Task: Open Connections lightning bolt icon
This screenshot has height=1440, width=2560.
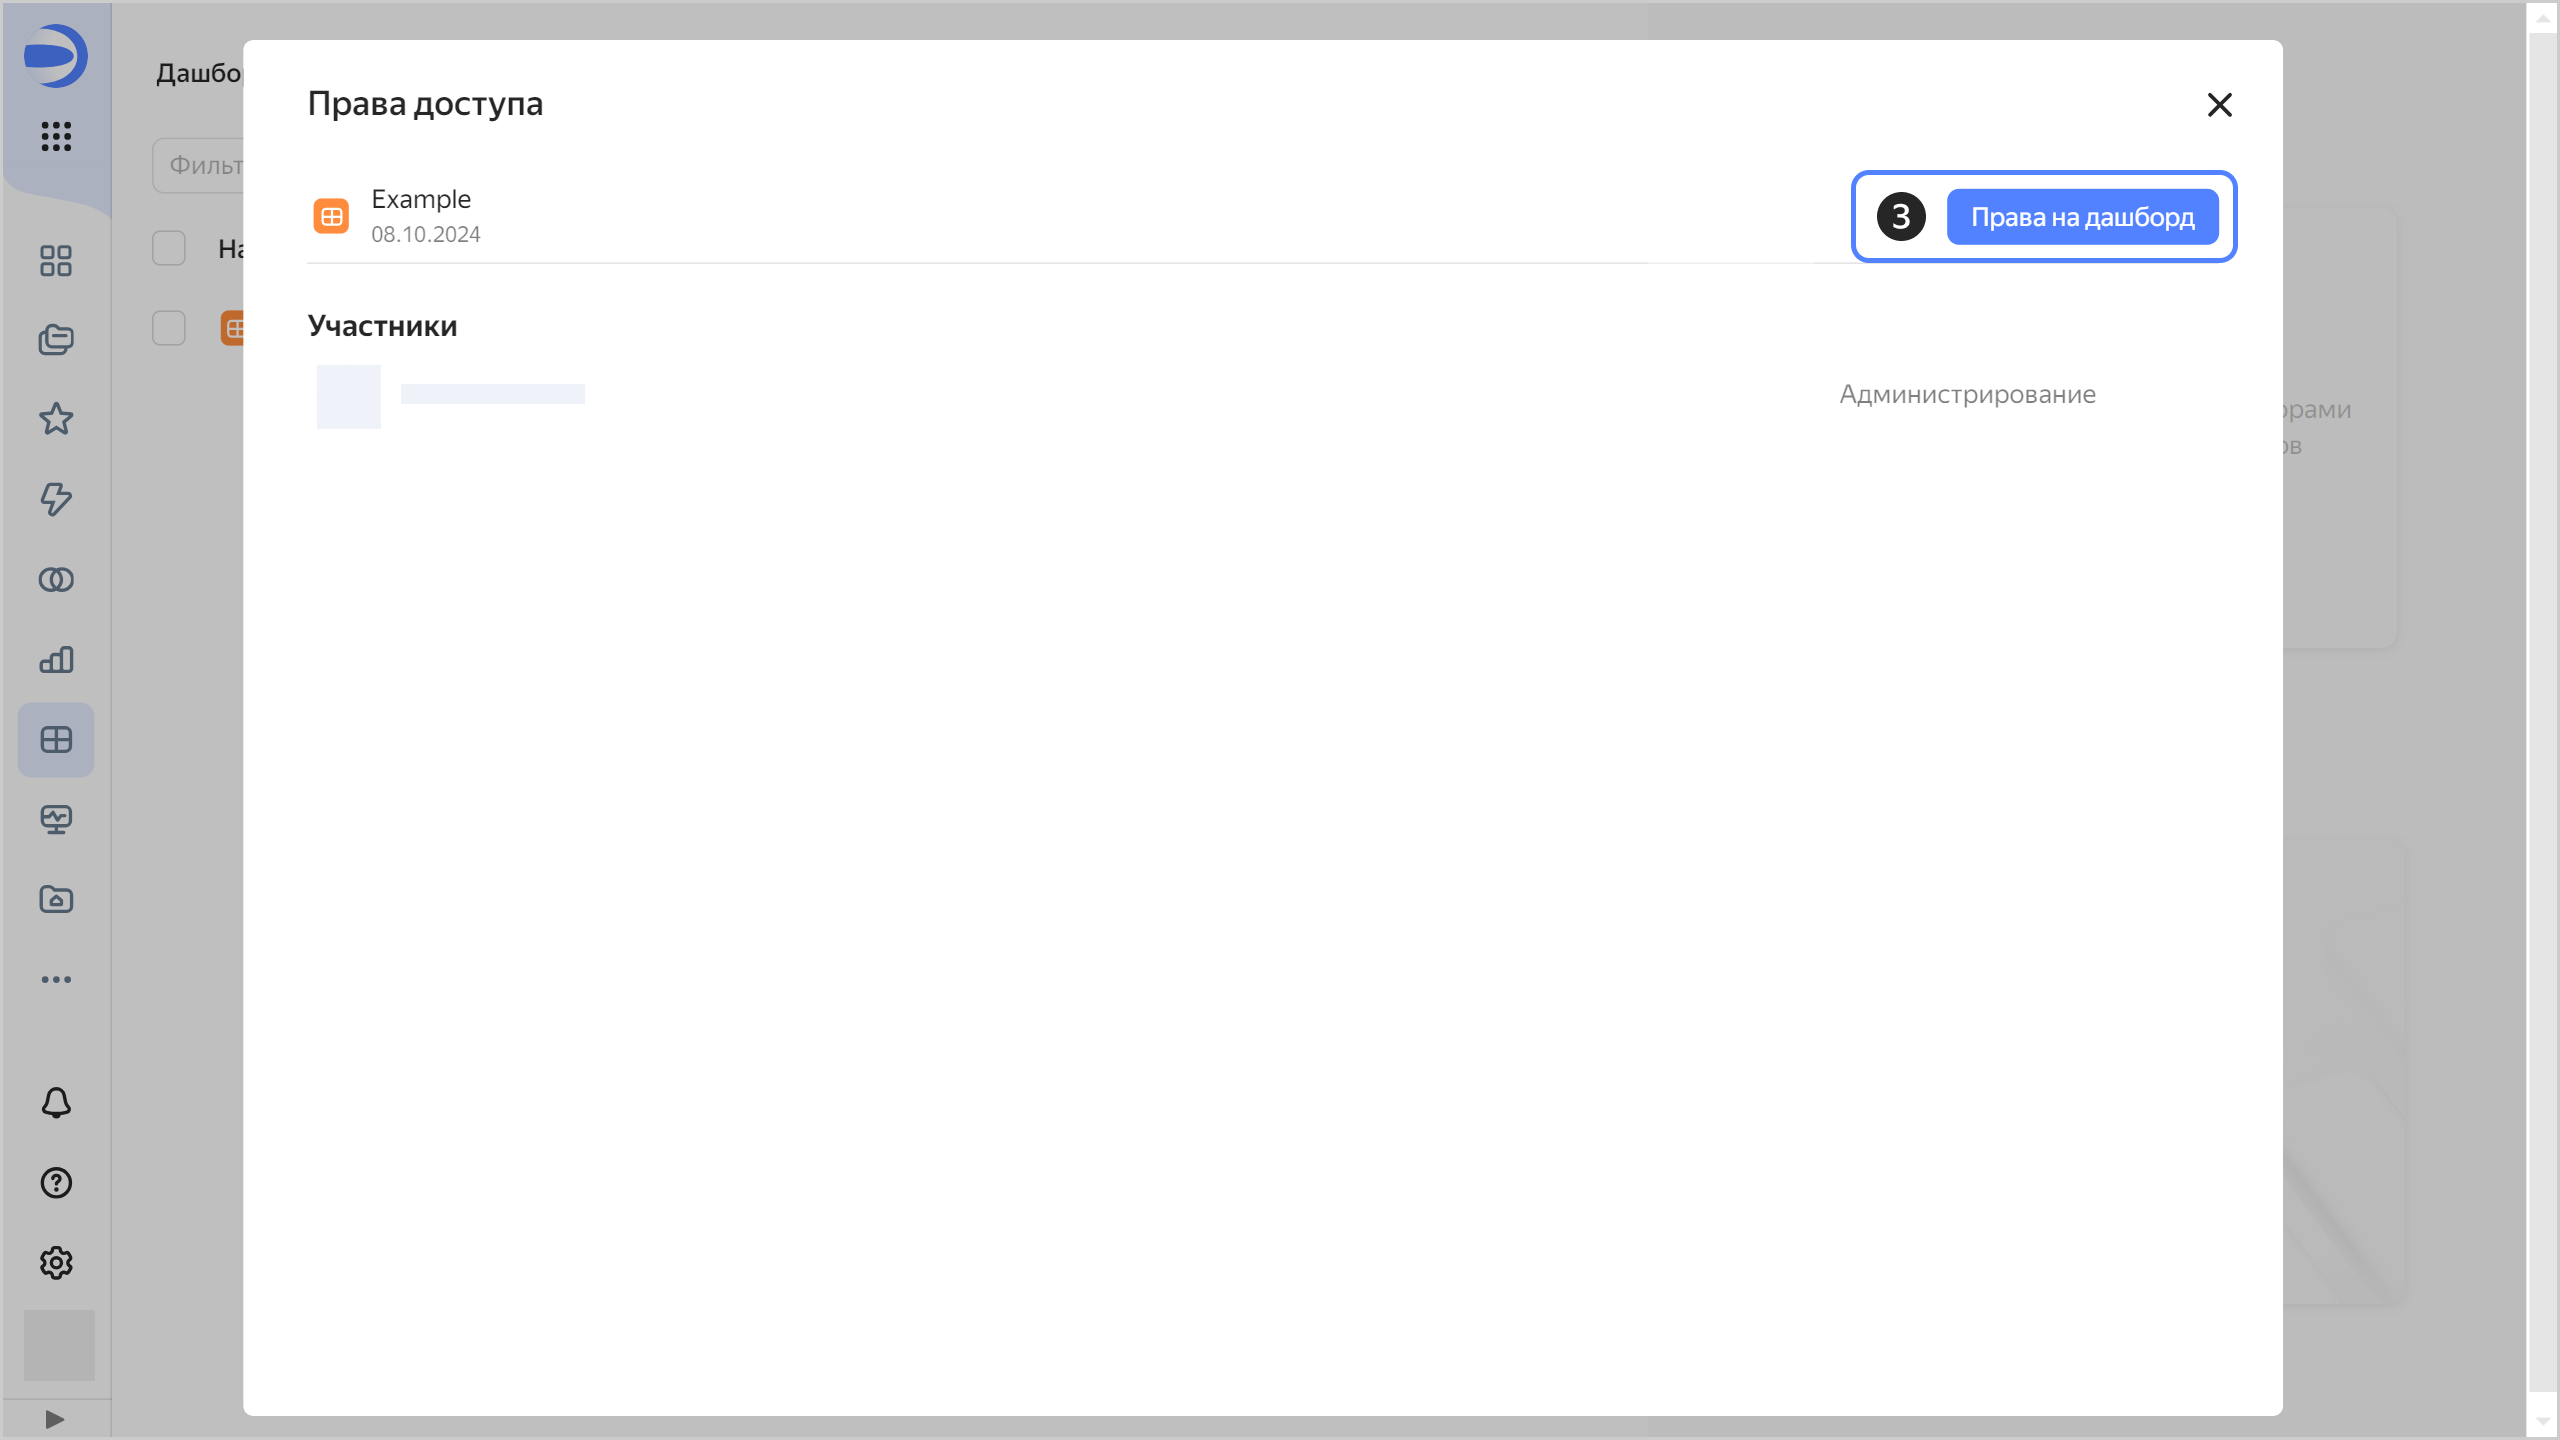Action: coord(56,499)
